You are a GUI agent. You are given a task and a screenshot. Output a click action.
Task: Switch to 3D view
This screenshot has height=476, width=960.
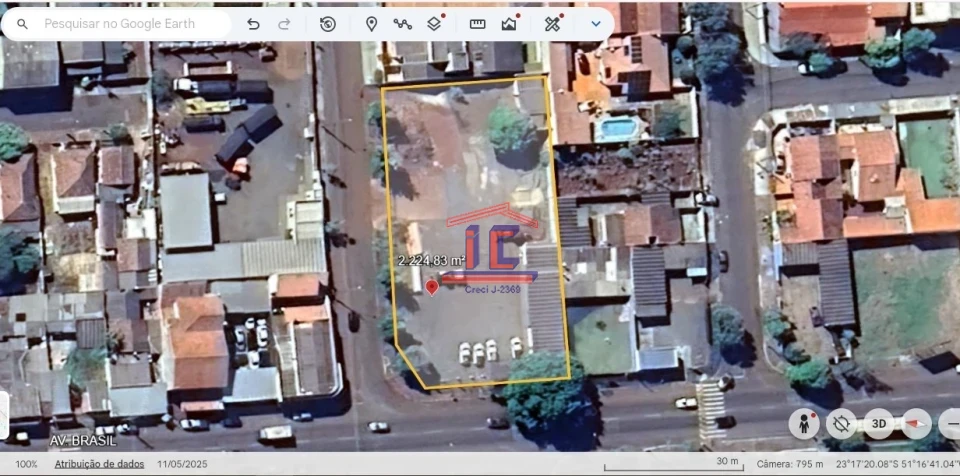pos(877,423)
